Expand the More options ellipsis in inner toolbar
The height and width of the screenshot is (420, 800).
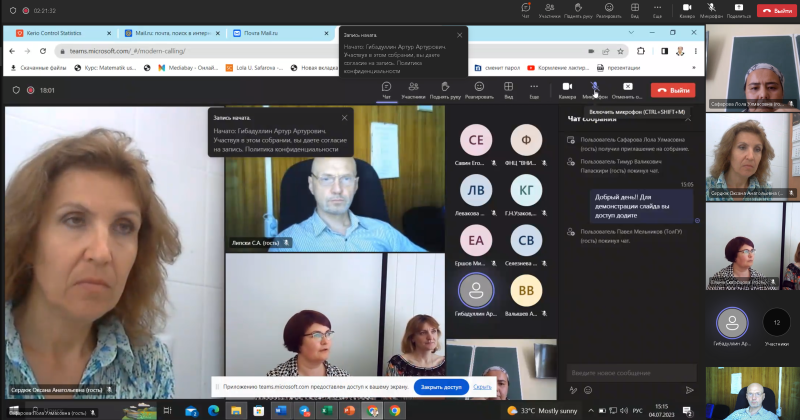click(x=534, y=90)
